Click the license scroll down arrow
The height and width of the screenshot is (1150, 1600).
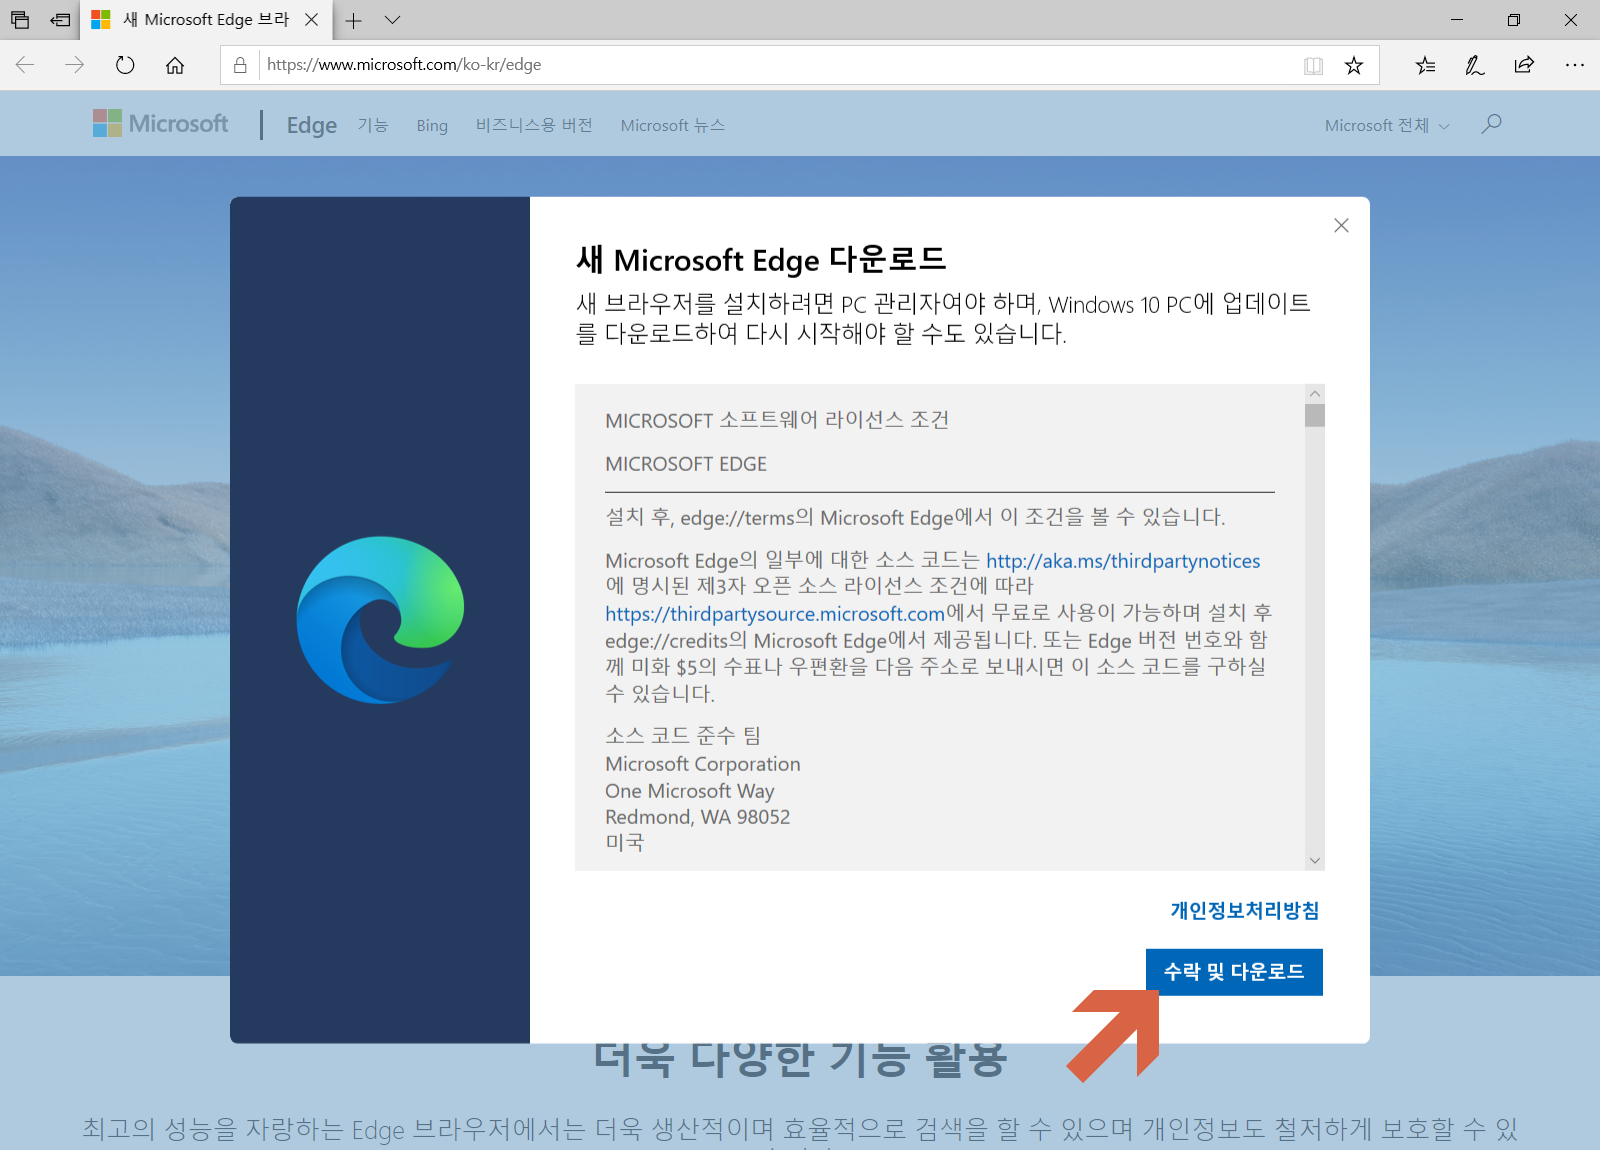click(x=1315, y=860)
